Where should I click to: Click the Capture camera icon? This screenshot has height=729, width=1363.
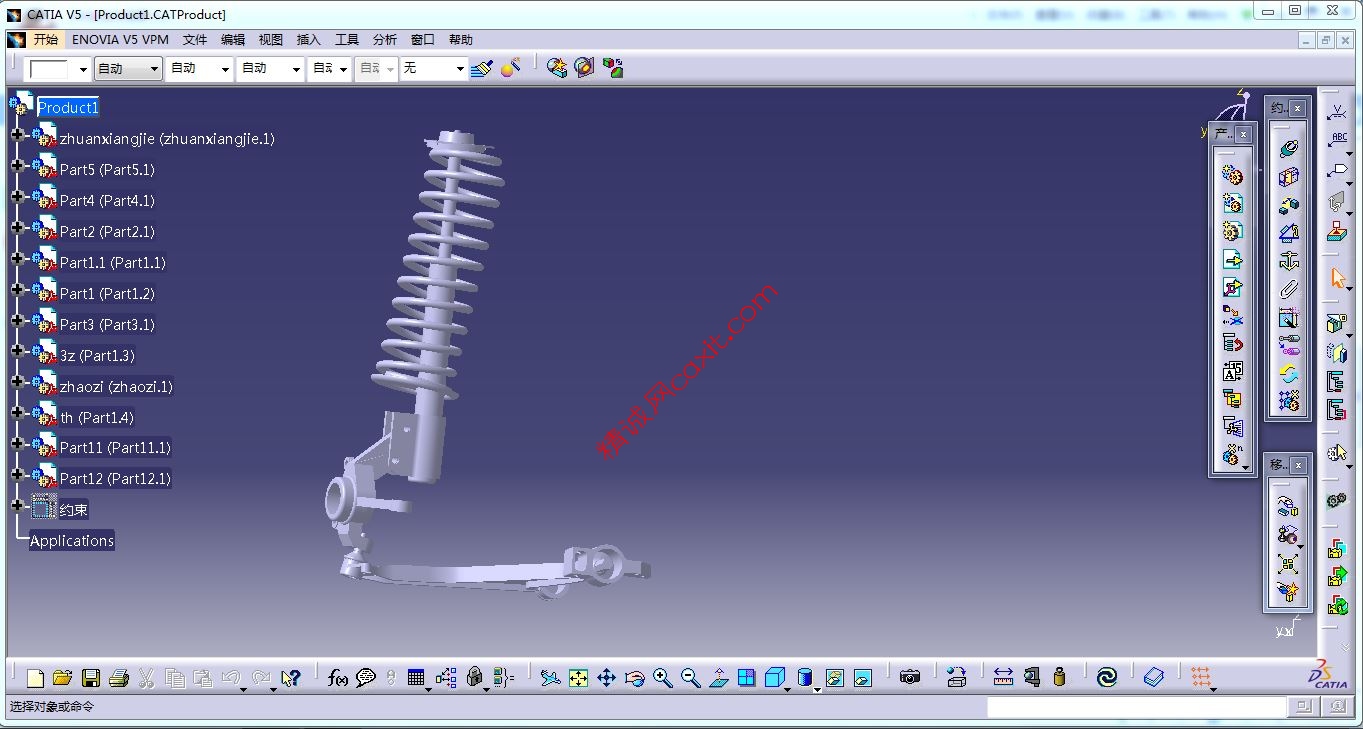(x=909, y=678)
